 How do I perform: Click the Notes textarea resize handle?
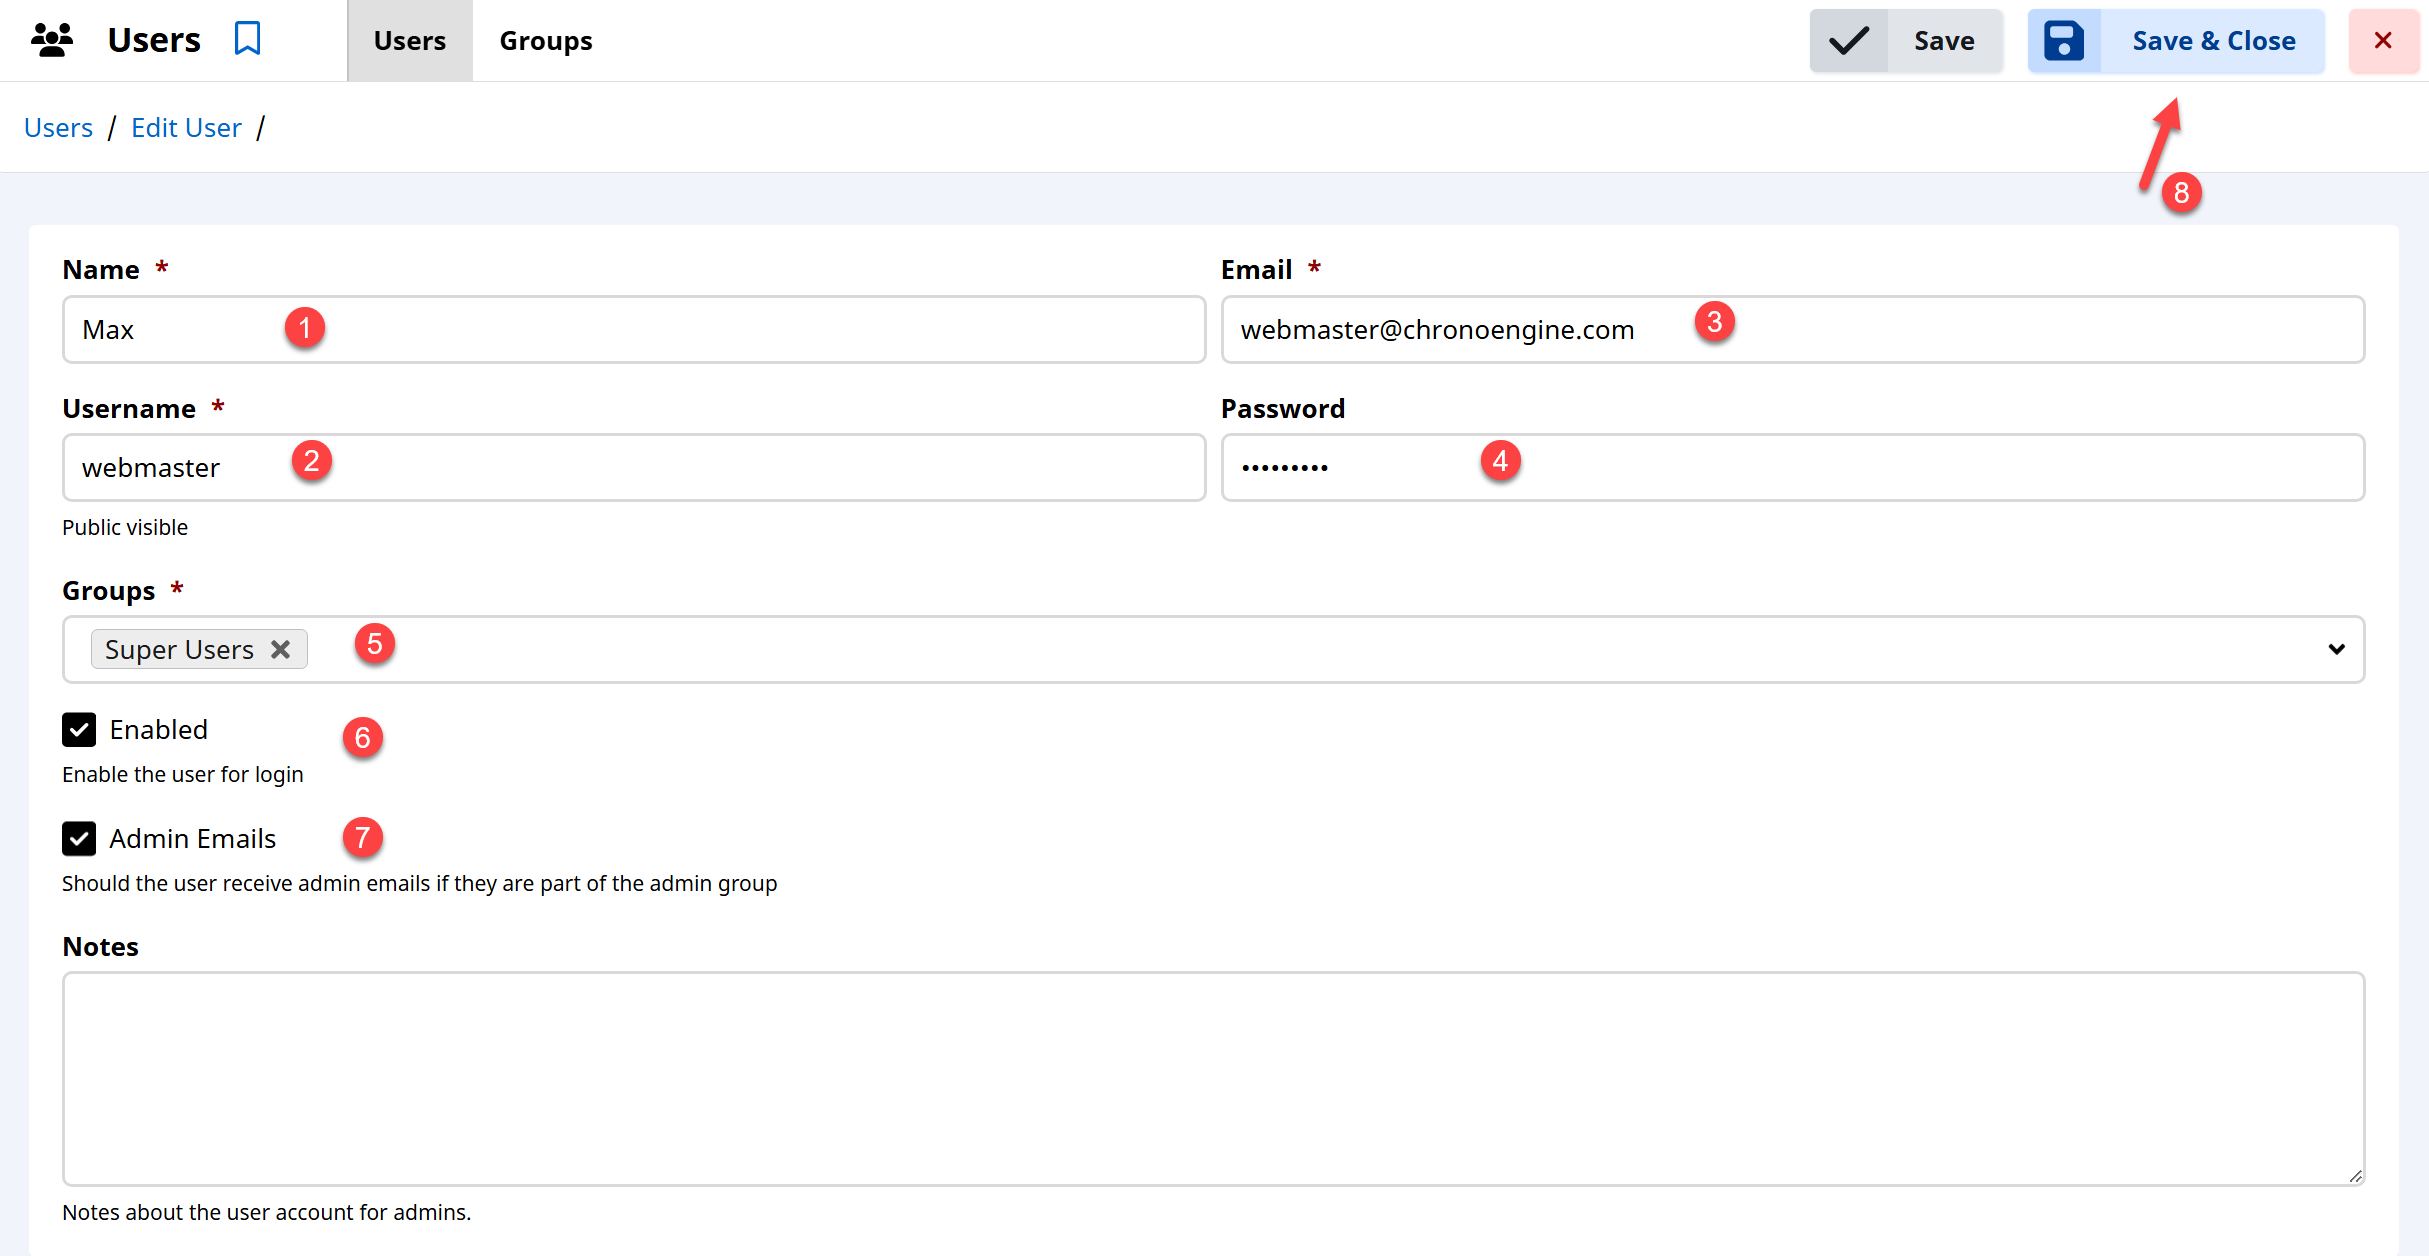(x=2355, y=1176)
